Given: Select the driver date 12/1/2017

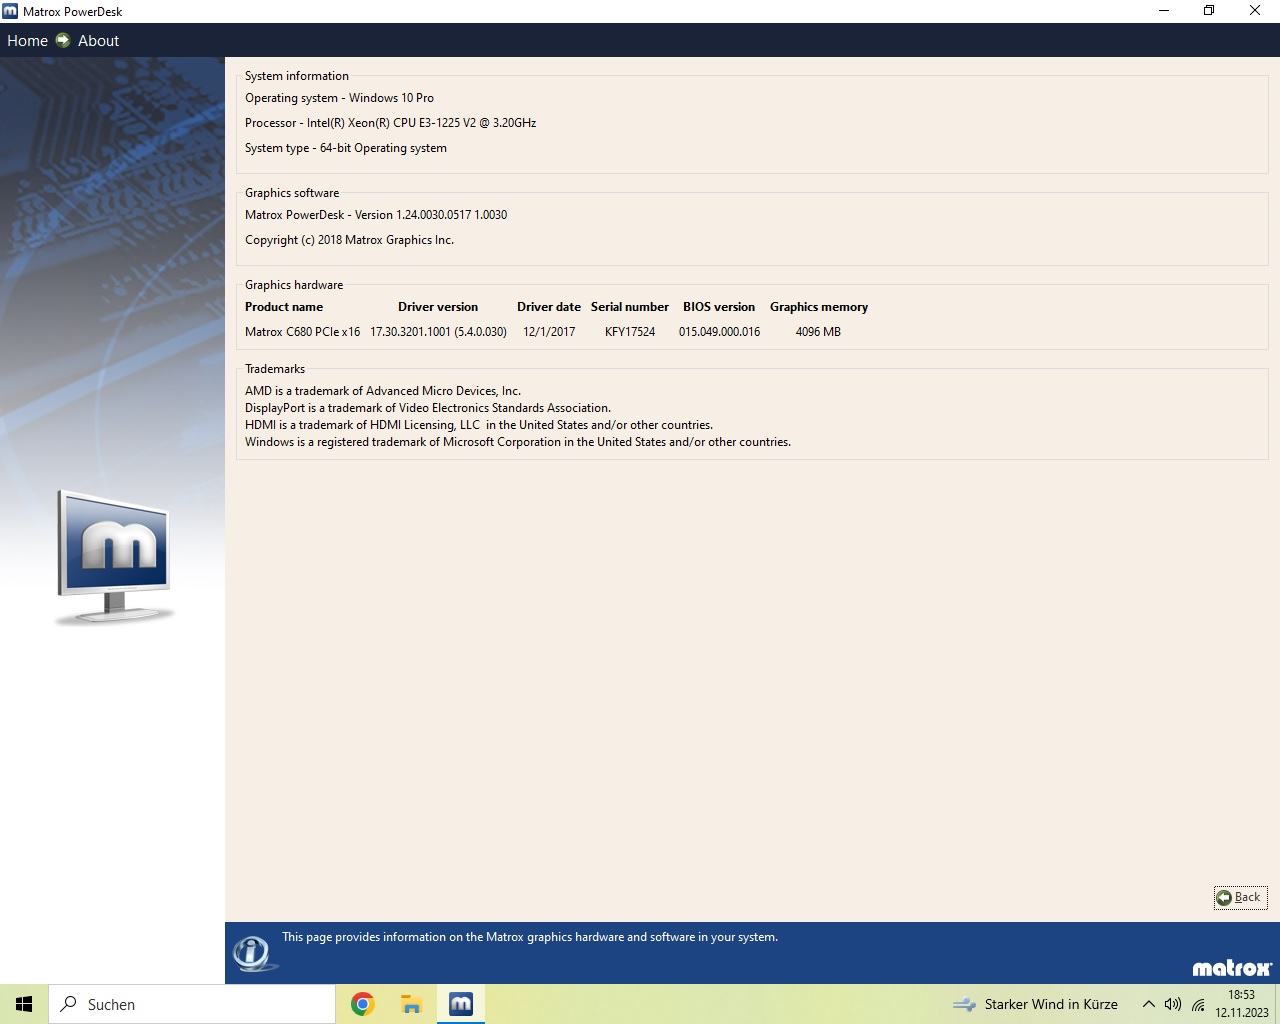Looking at the screenshot, I should coord(549,332).
